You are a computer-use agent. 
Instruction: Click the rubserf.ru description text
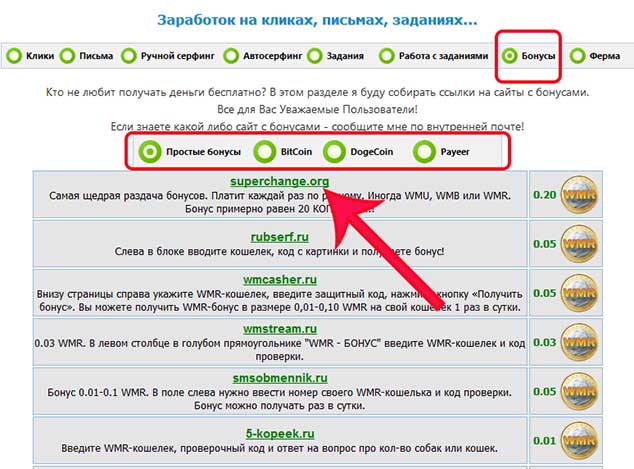pos(279,251)
